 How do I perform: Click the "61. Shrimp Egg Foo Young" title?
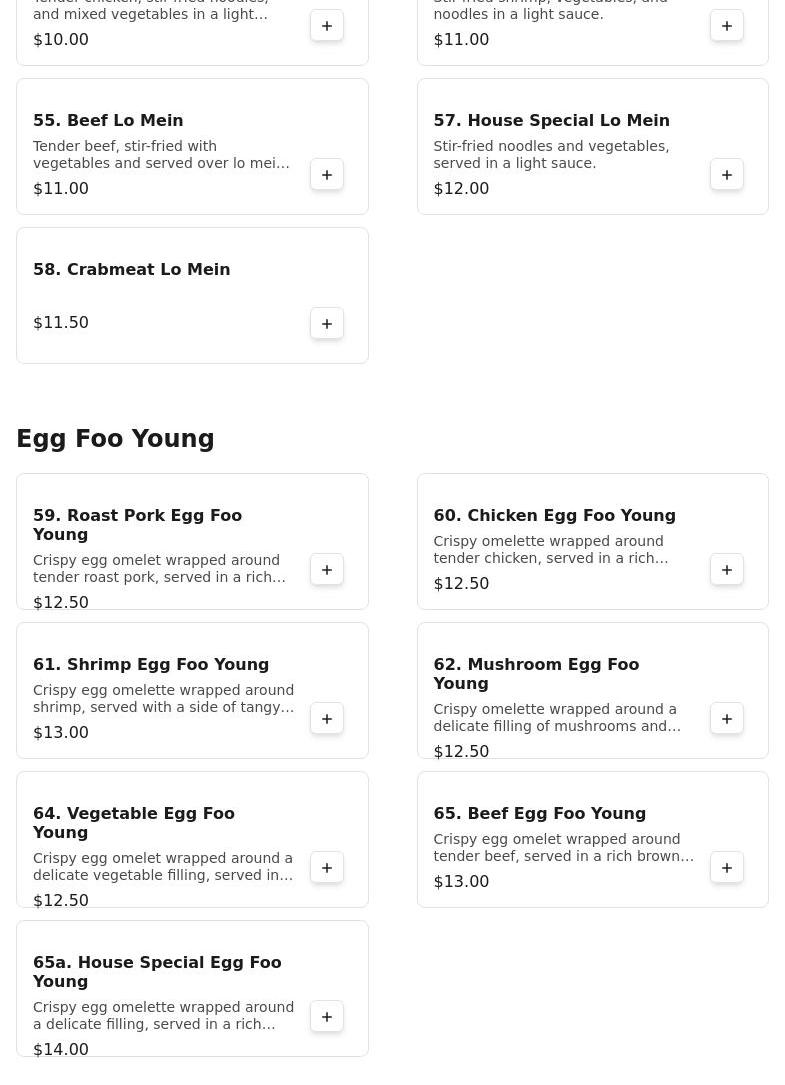tap(151, 664)
